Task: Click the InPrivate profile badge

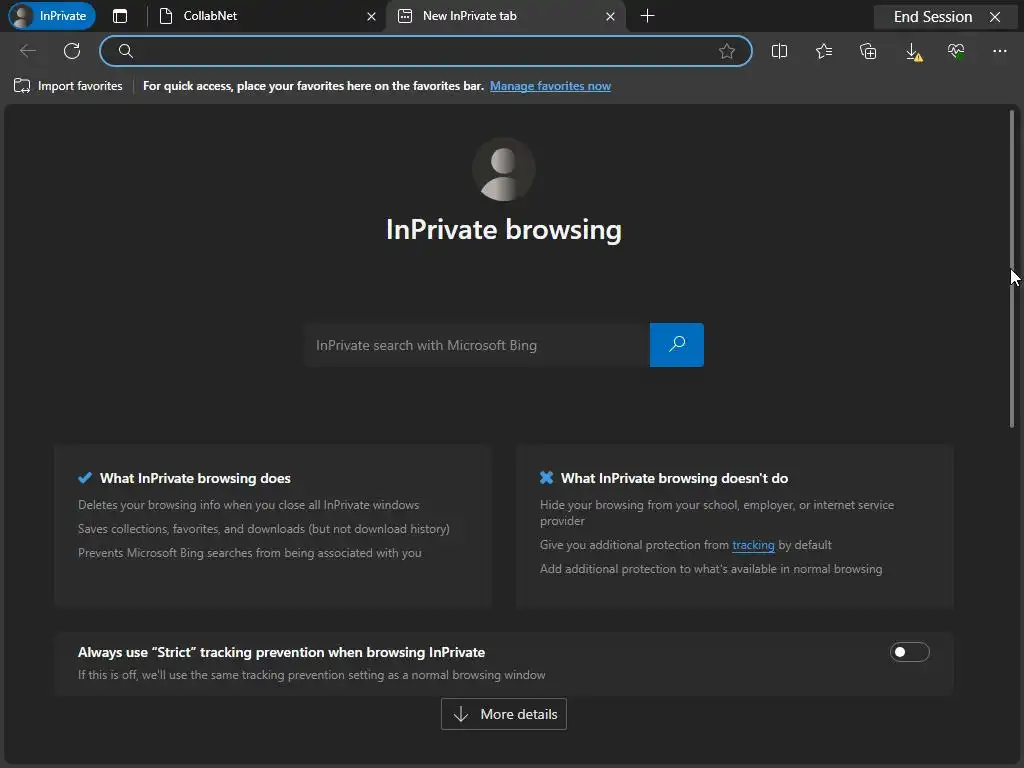Action: click(52, 16)
